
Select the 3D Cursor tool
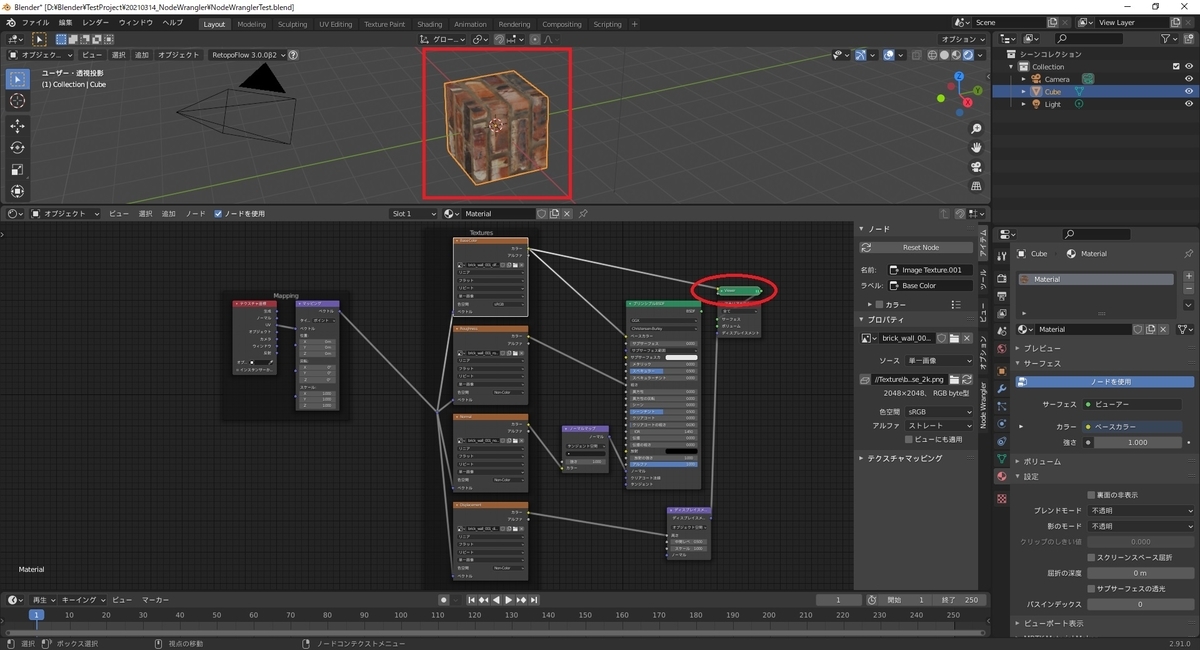click(17, 101)
